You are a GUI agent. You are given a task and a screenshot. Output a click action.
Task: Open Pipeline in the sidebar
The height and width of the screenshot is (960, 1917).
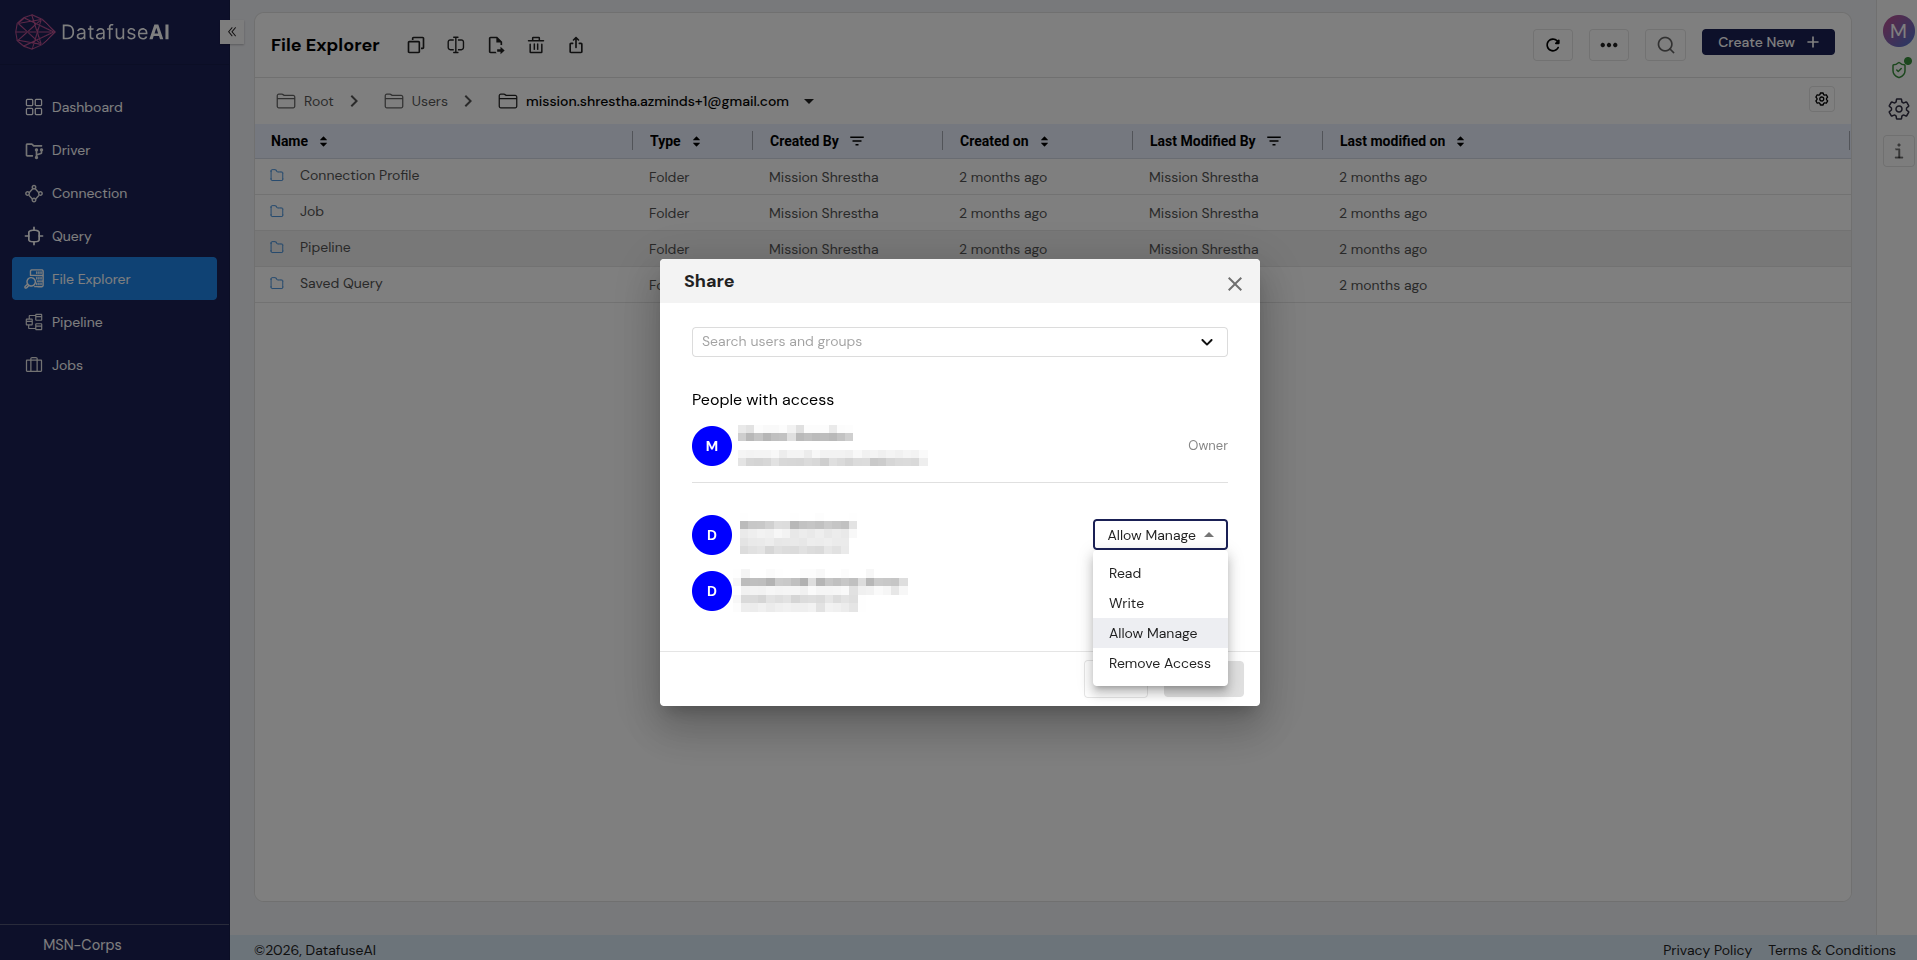pos(114,322)
